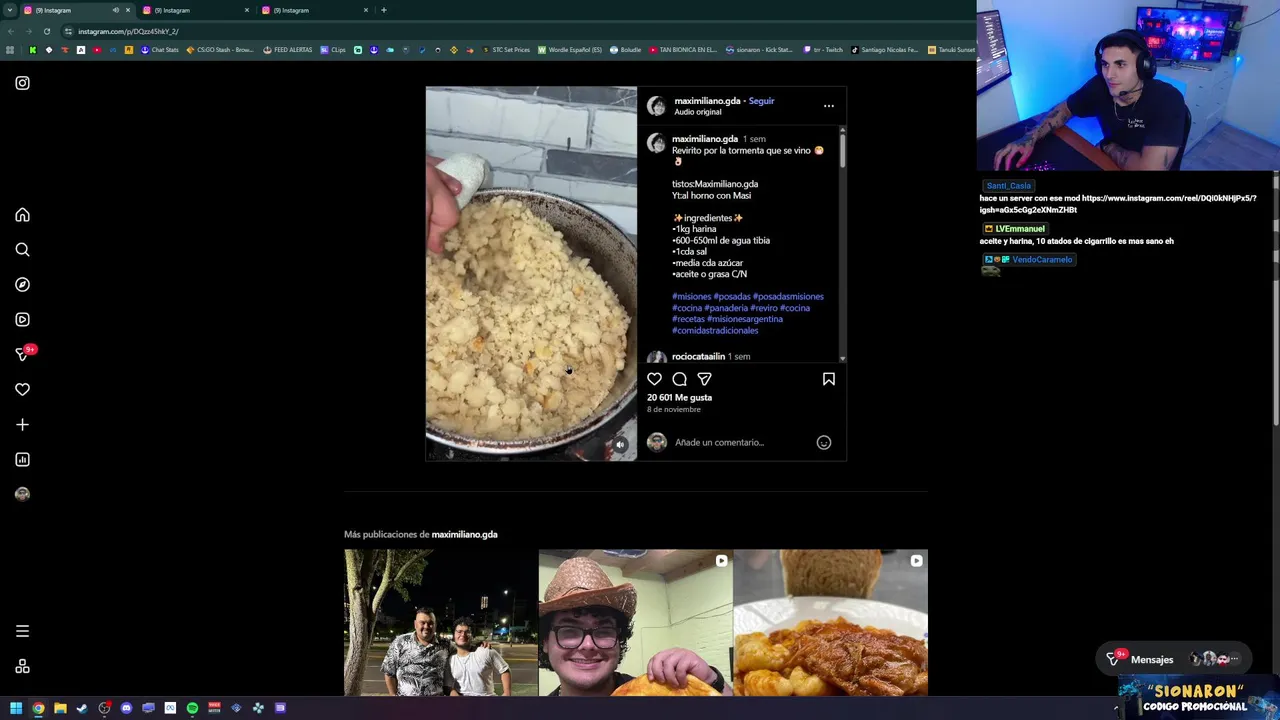The image size is (1280, 720).
Task: Open profile avatar in sidebar
Action: (x=22, y=494)
